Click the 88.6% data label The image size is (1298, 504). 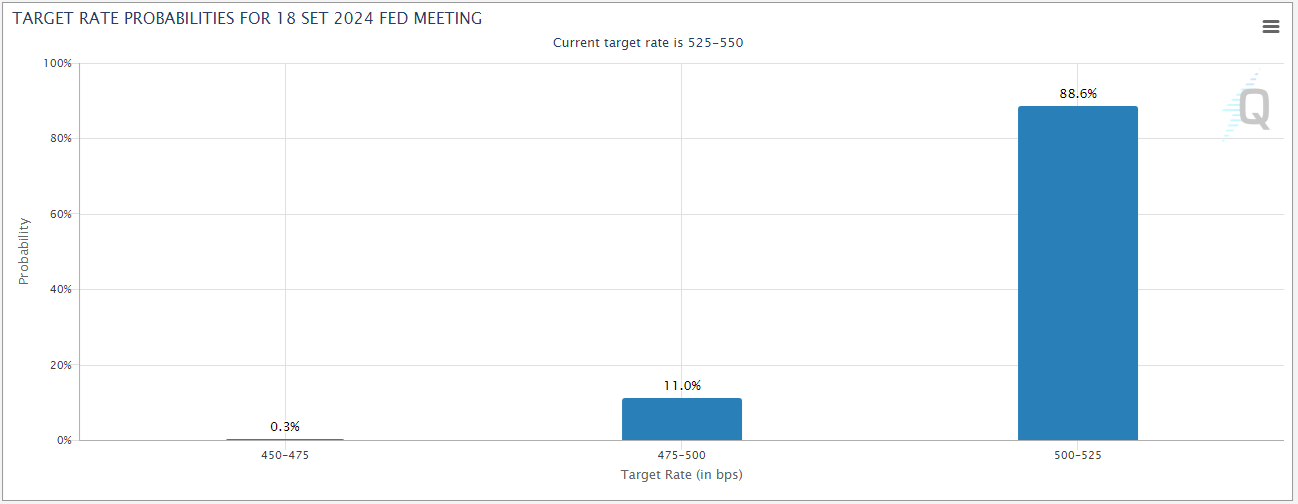[1078, 94]
